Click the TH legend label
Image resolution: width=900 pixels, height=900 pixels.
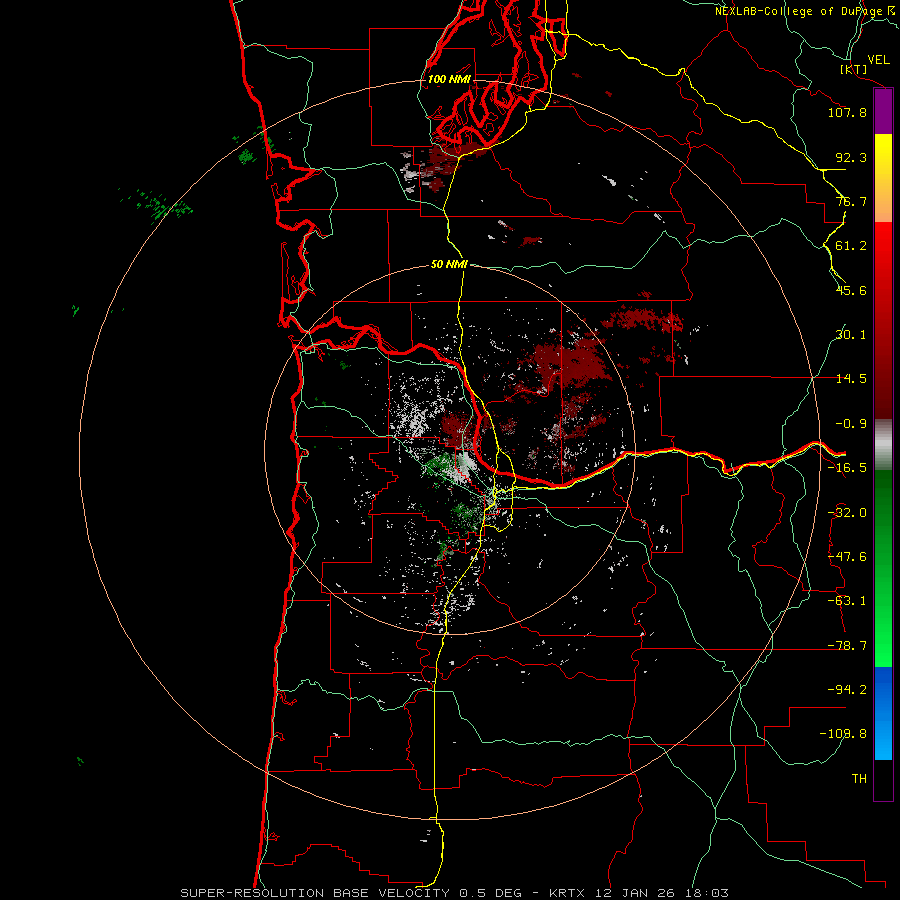(859, 779)
